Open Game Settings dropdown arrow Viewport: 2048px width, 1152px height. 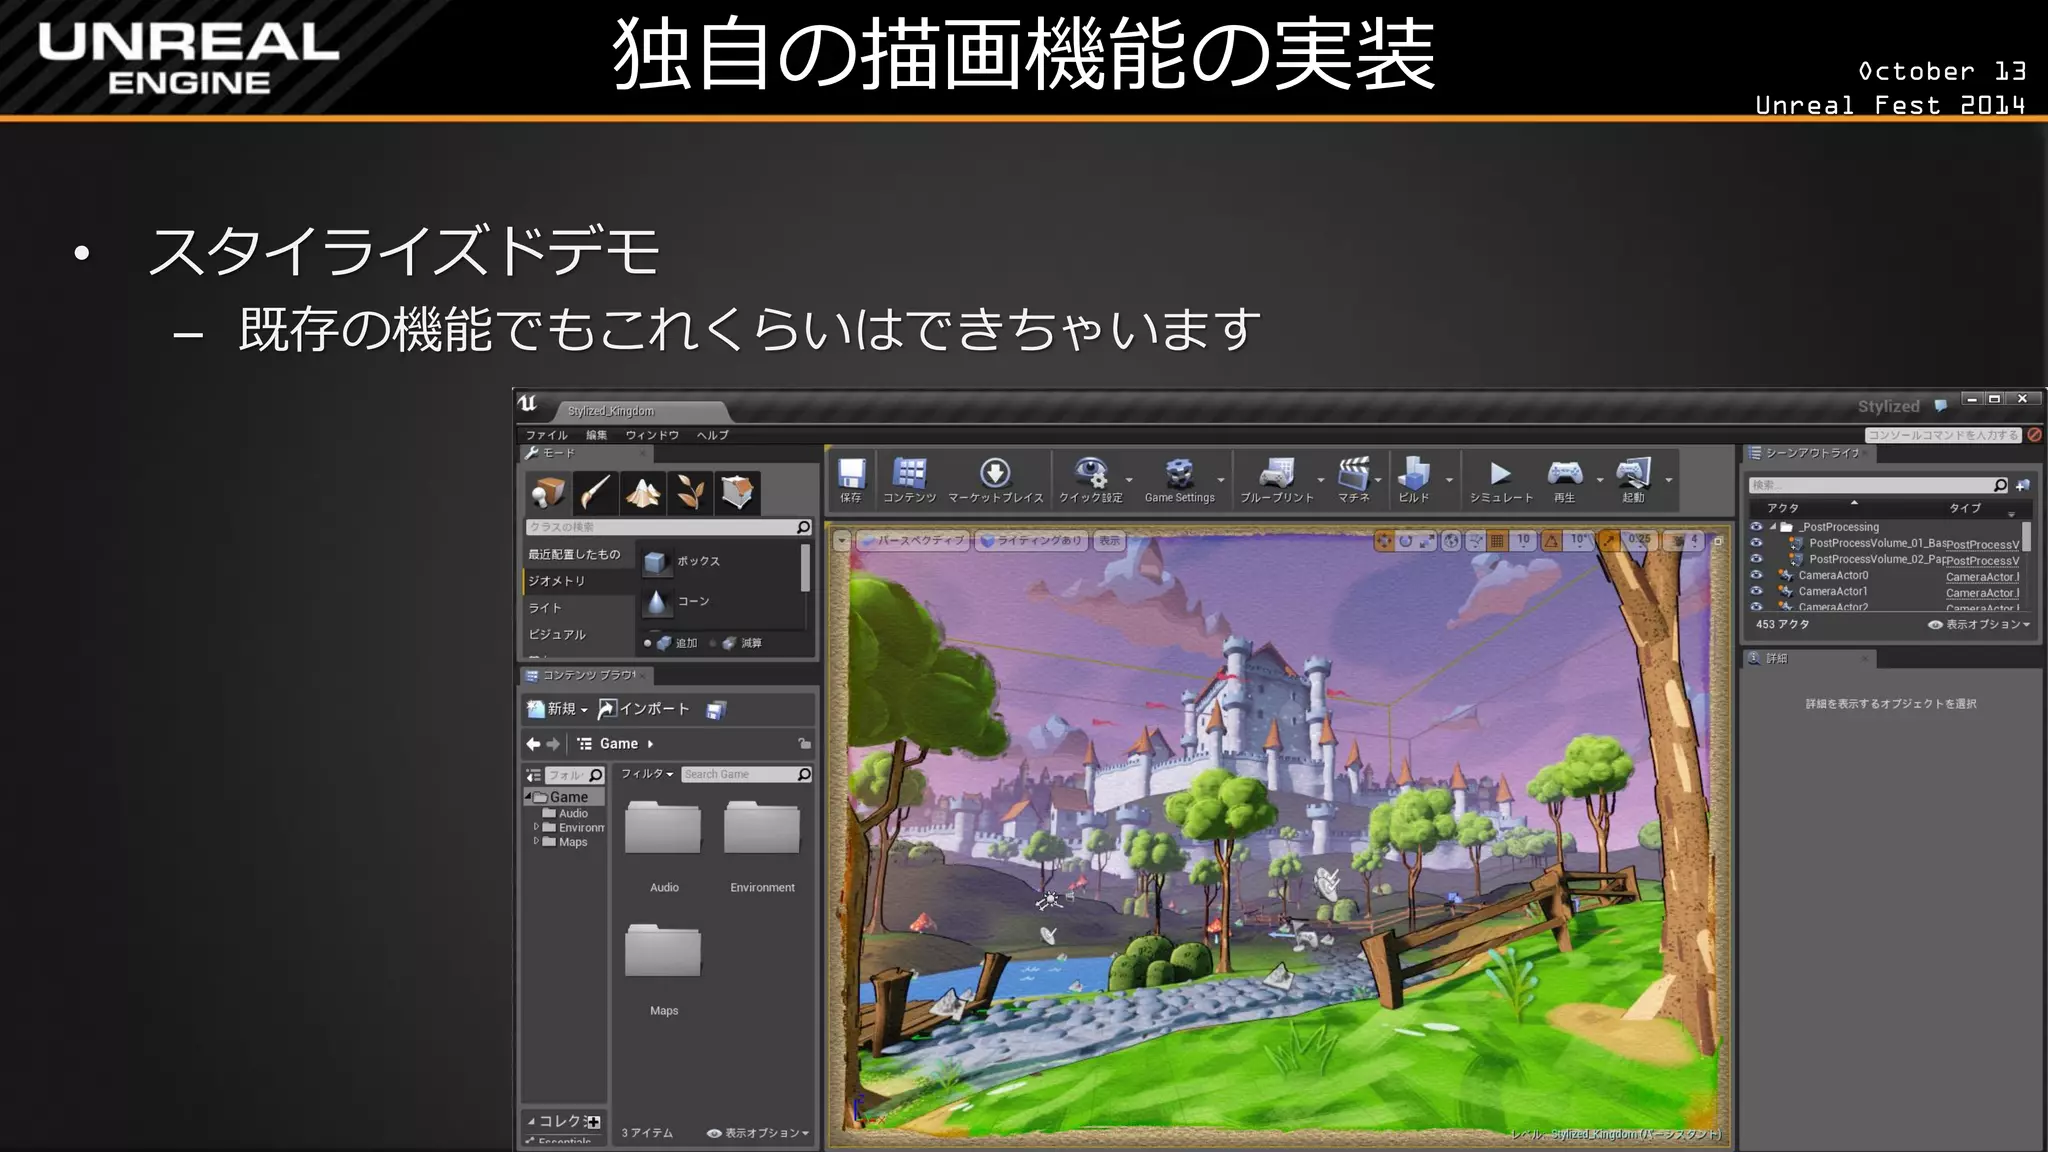click(x=1221, y=480)
